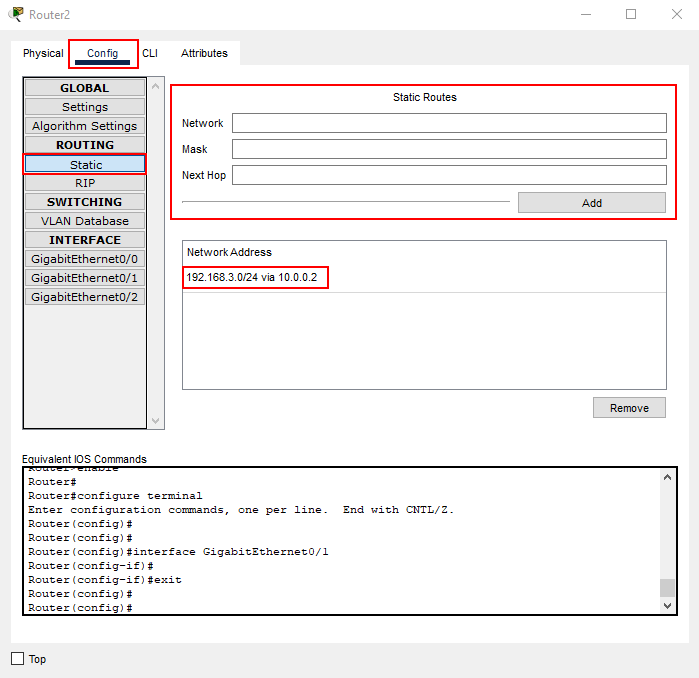
Task: Click the Router2 Packet Tracer title icon
Action: [16, 14]
